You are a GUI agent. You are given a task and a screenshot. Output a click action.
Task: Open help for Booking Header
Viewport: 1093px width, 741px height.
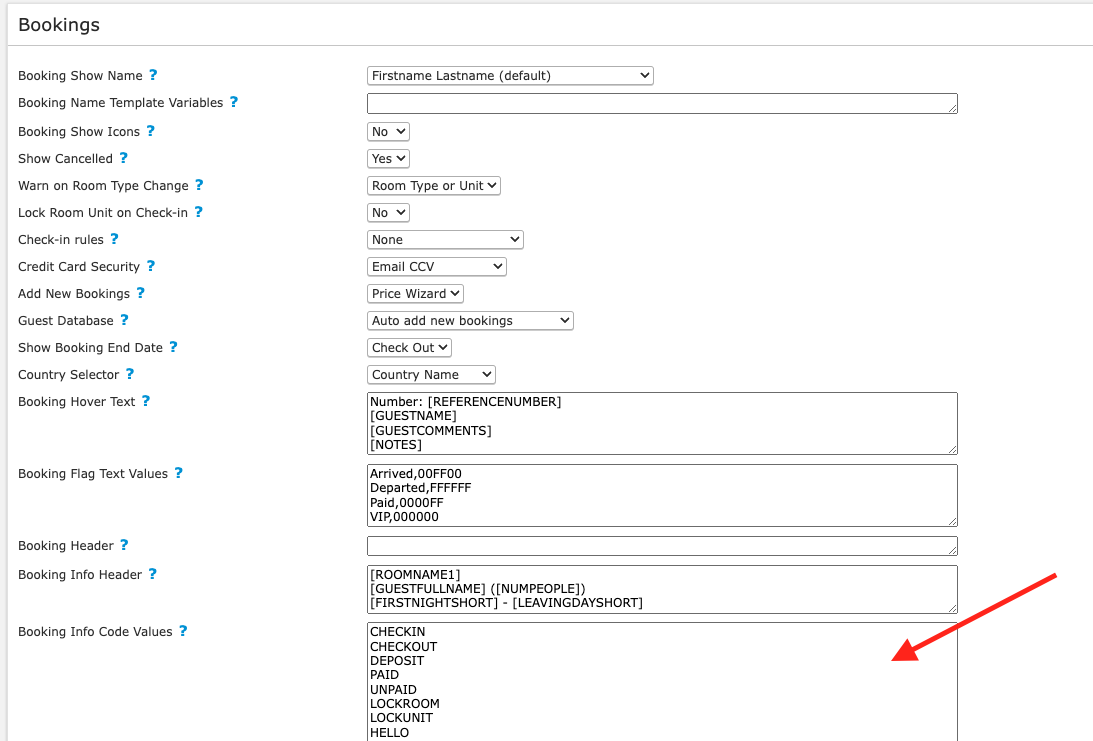pyautogui.click(x=124, y=545)
